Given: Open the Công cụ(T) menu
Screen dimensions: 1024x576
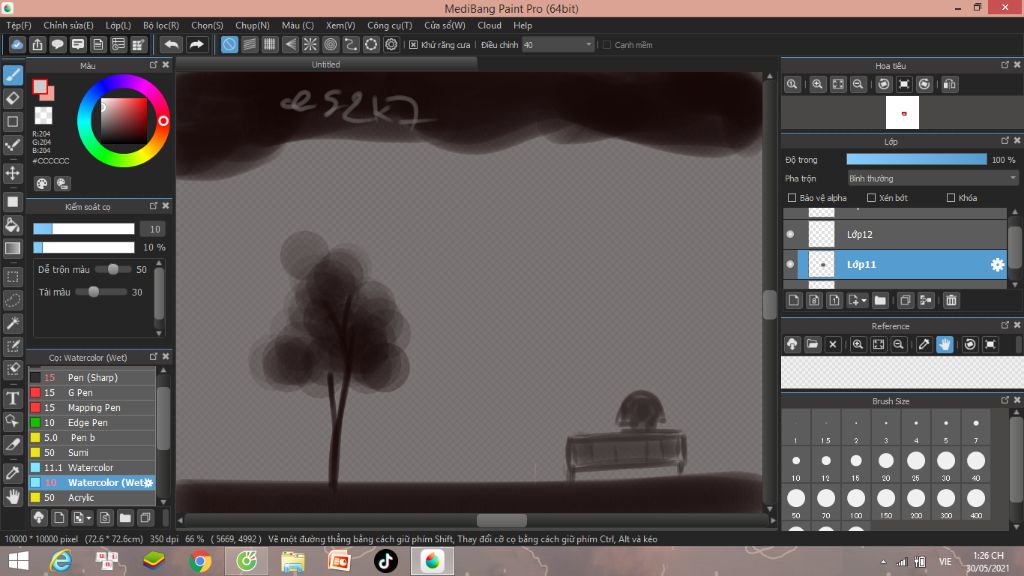Looking at the screenshot, I should [389, 25].
